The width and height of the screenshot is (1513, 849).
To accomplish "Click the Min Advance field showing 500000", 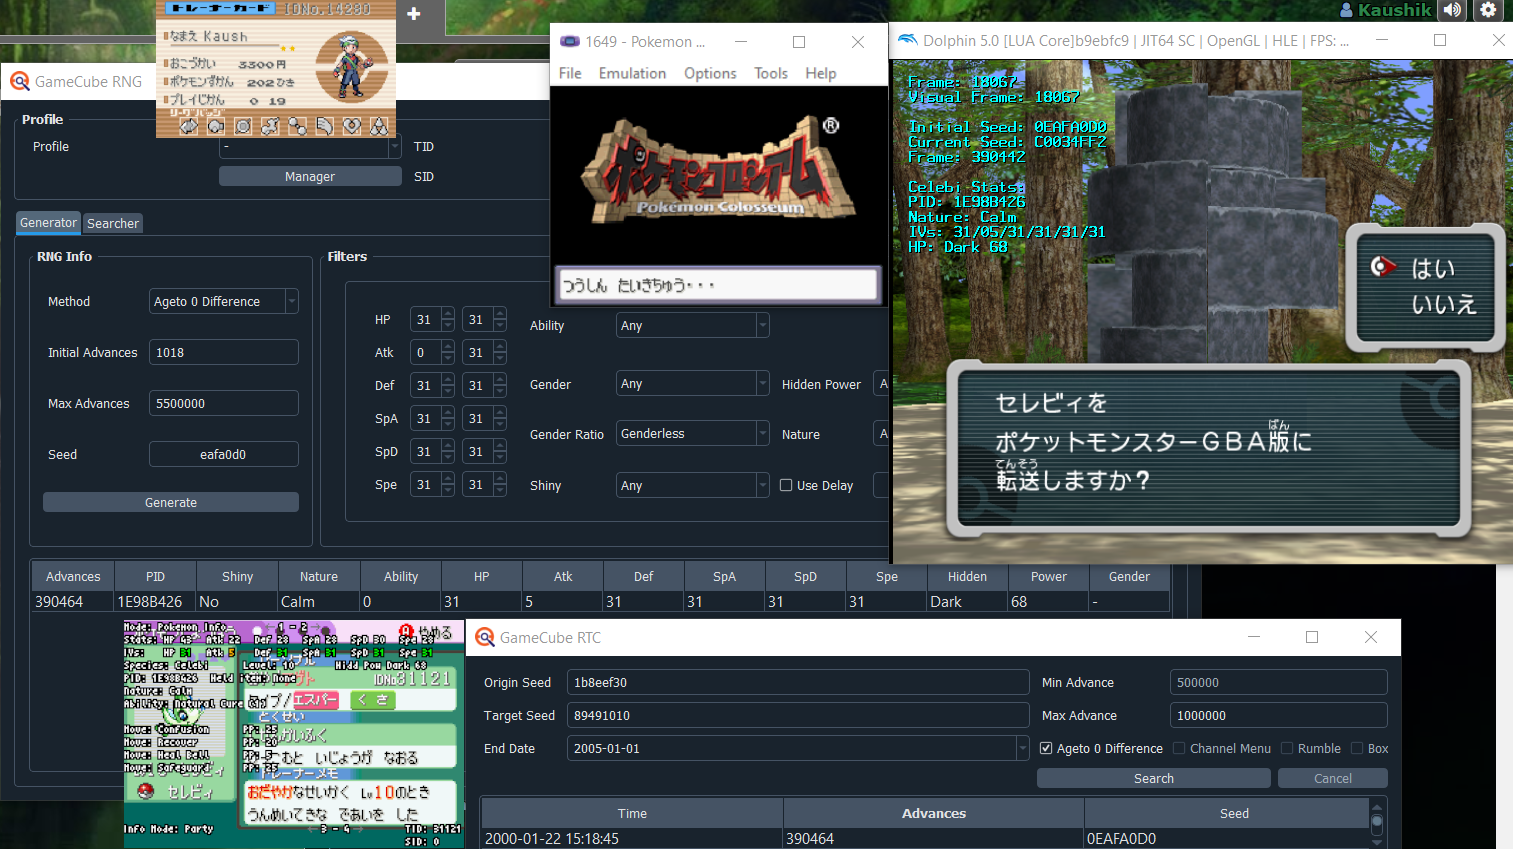I will pos(1279,682).
